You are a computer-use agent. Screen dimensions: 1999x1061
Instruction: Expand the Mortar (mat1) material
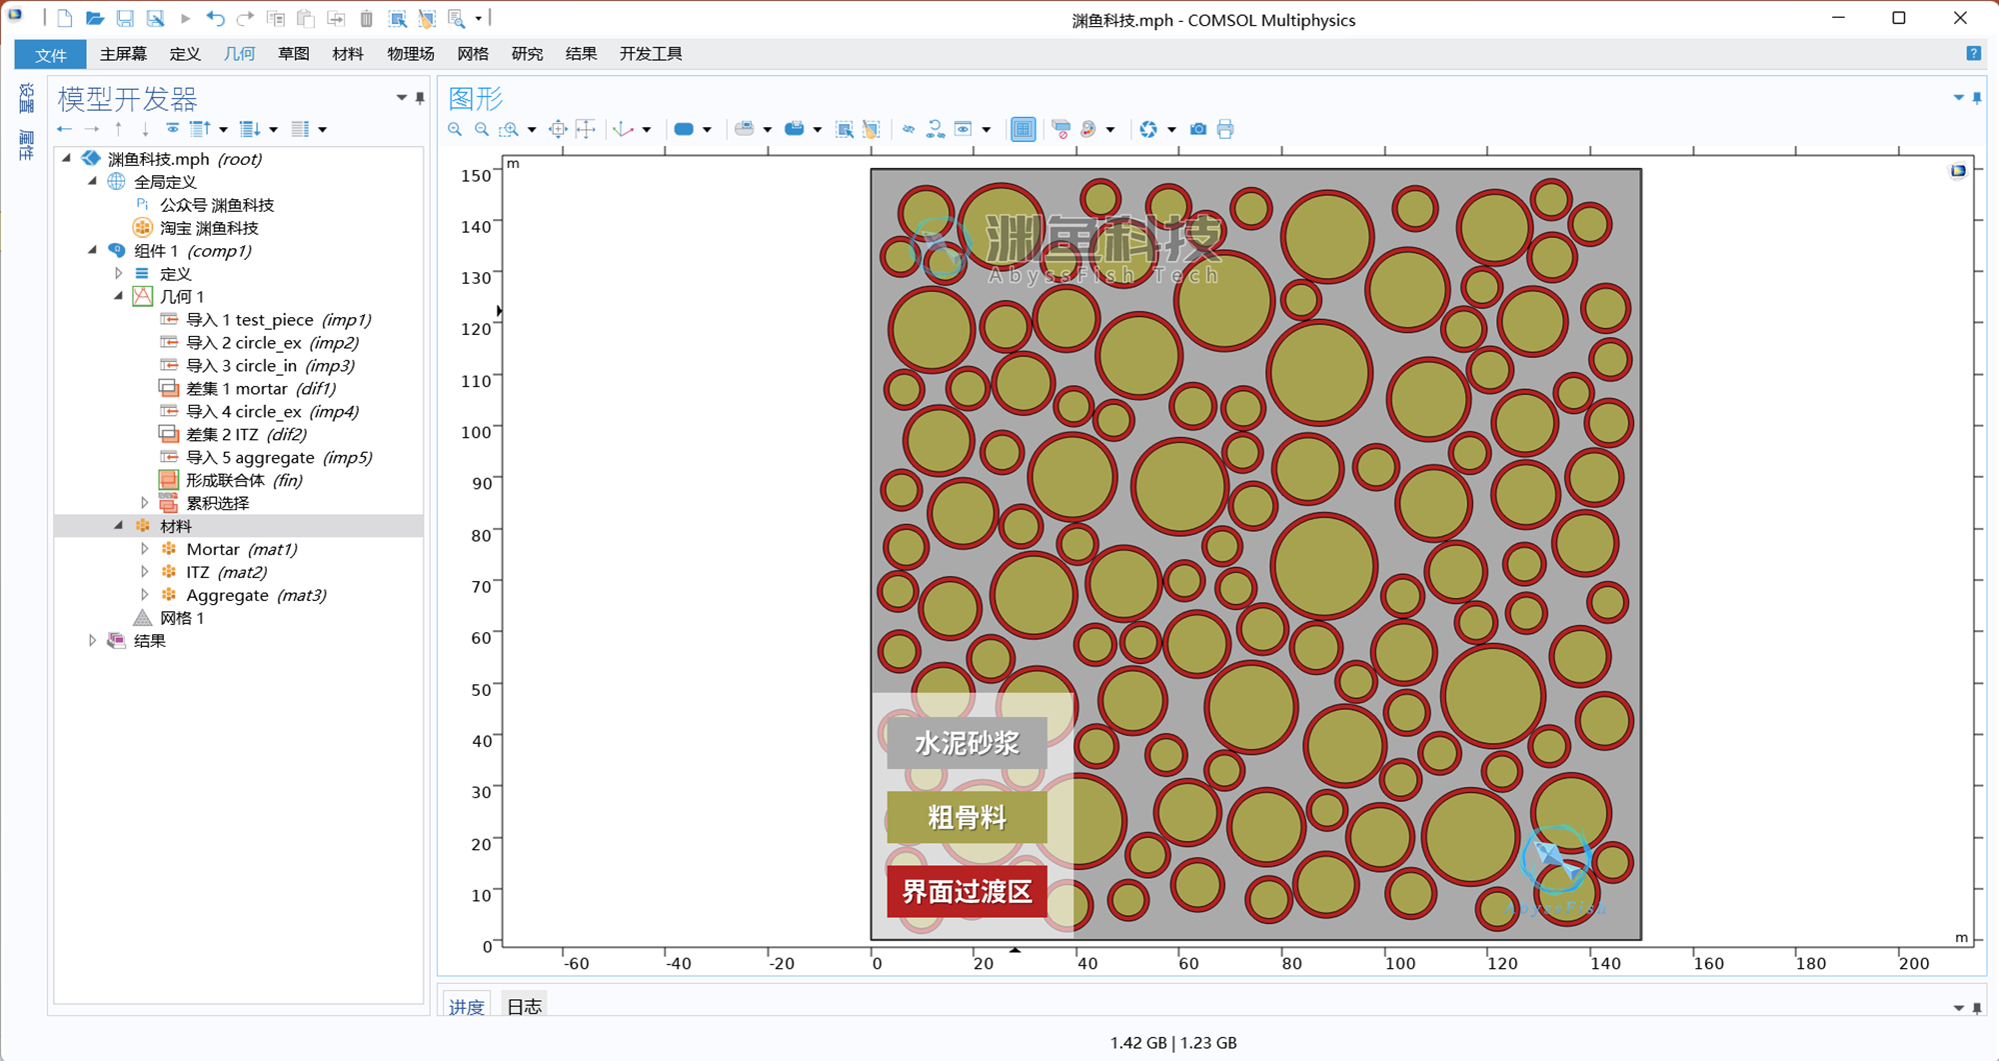click(x=145, y=548)
